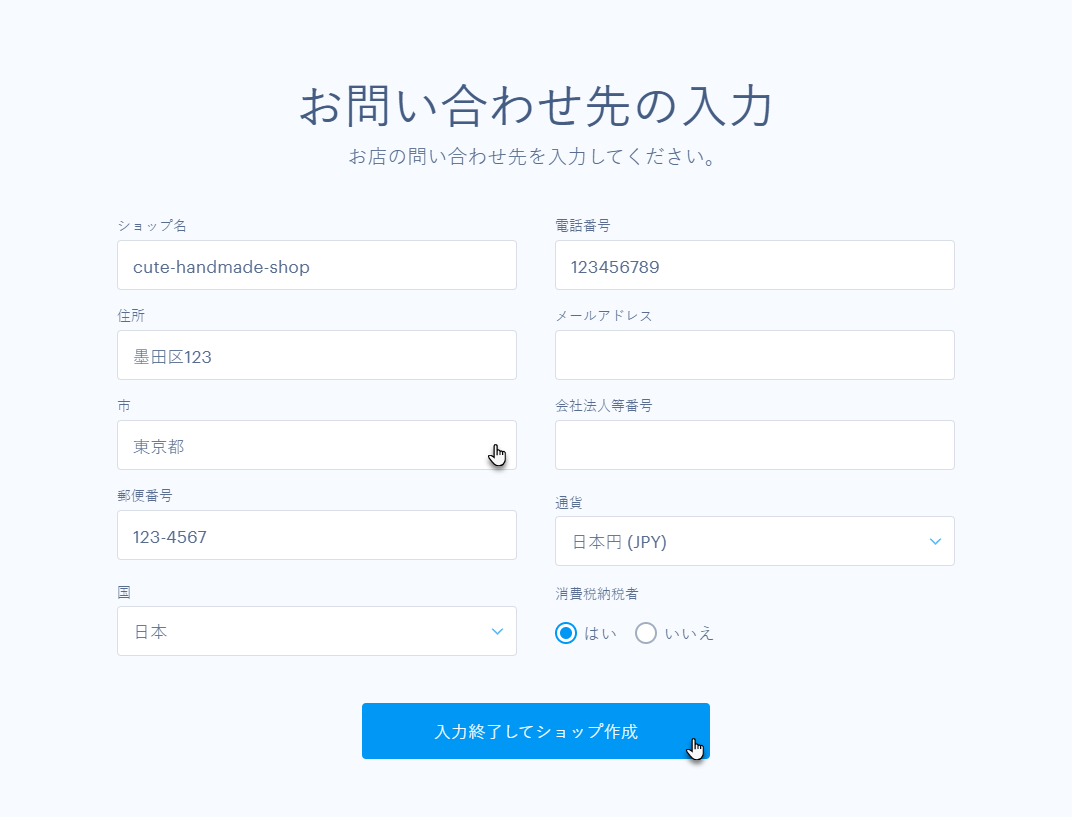This screenshot has width=1072, height=817.
Task: Select the はい consumption tax radio button
Action: click(566, 633)
